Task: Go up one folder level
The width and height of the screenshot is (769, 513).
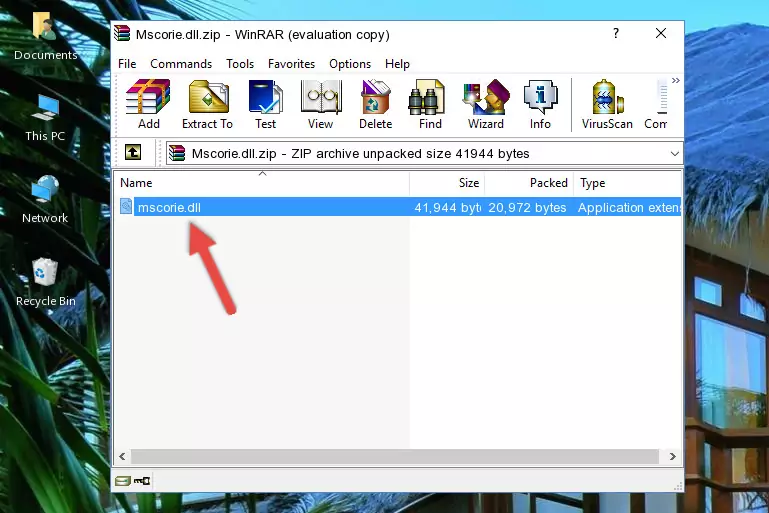Action: click(133, 153)
